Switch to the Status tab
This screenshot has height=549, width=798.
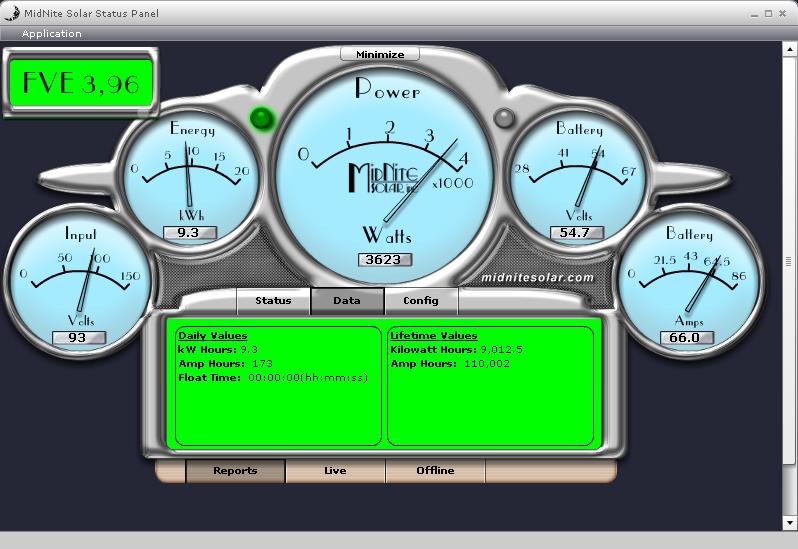coord(273,300)
